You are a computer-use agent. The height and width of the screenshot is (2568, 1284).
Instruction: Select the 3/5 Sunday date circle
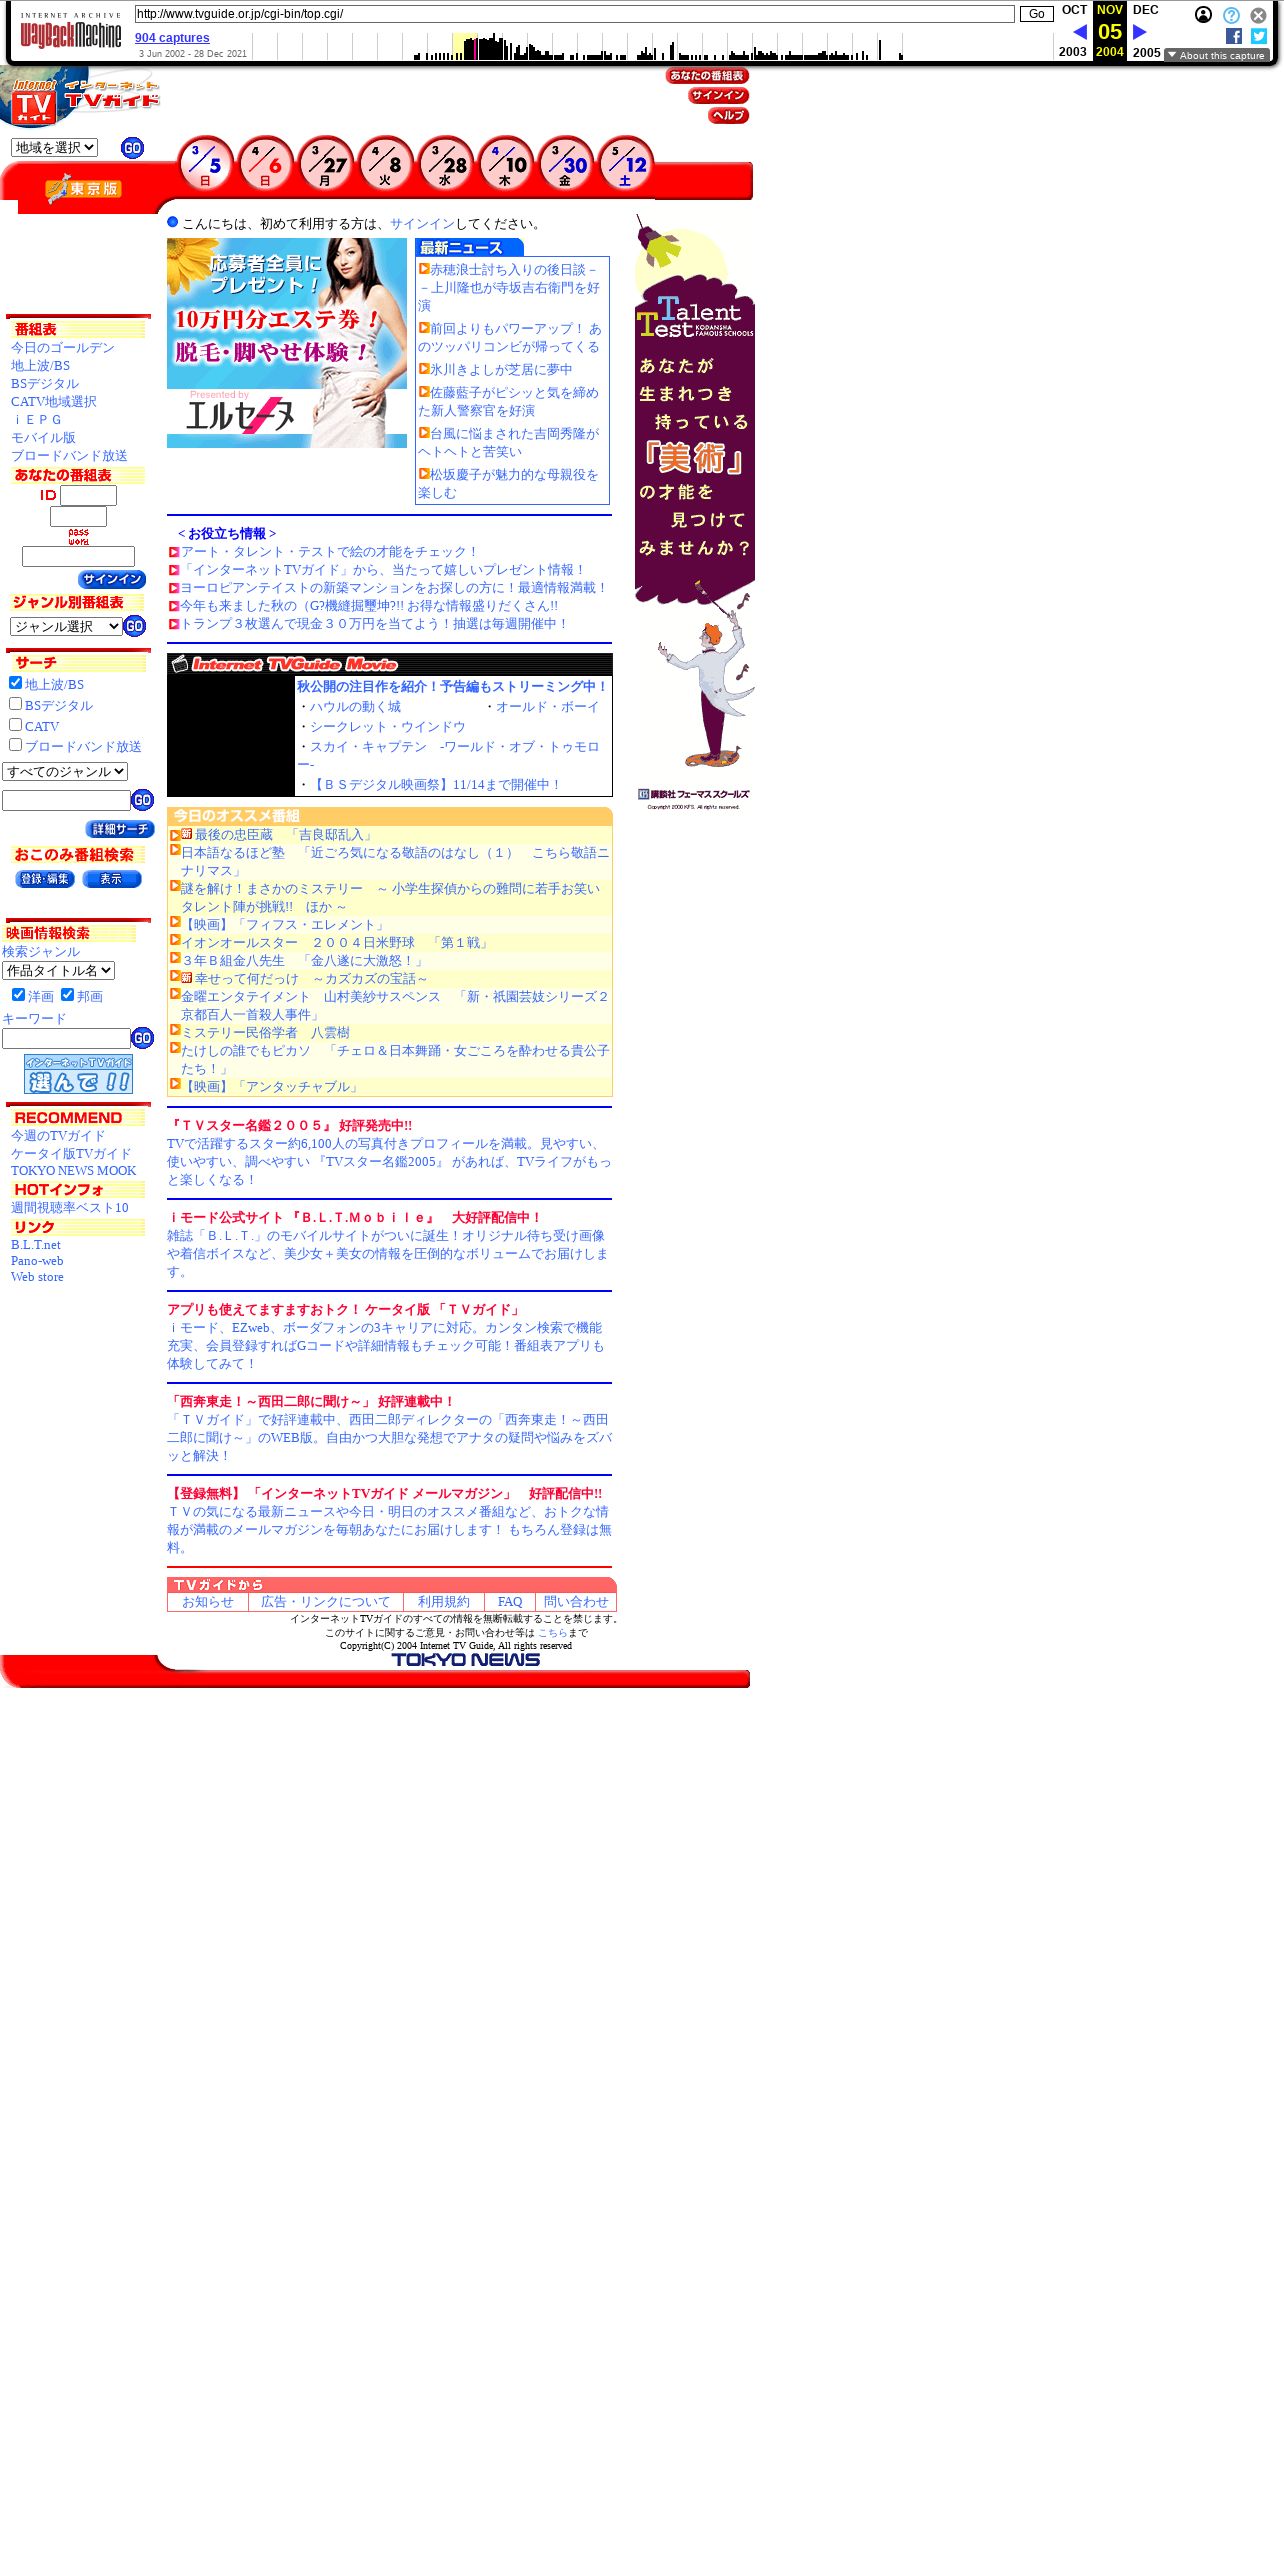click(x=206, y=163)
